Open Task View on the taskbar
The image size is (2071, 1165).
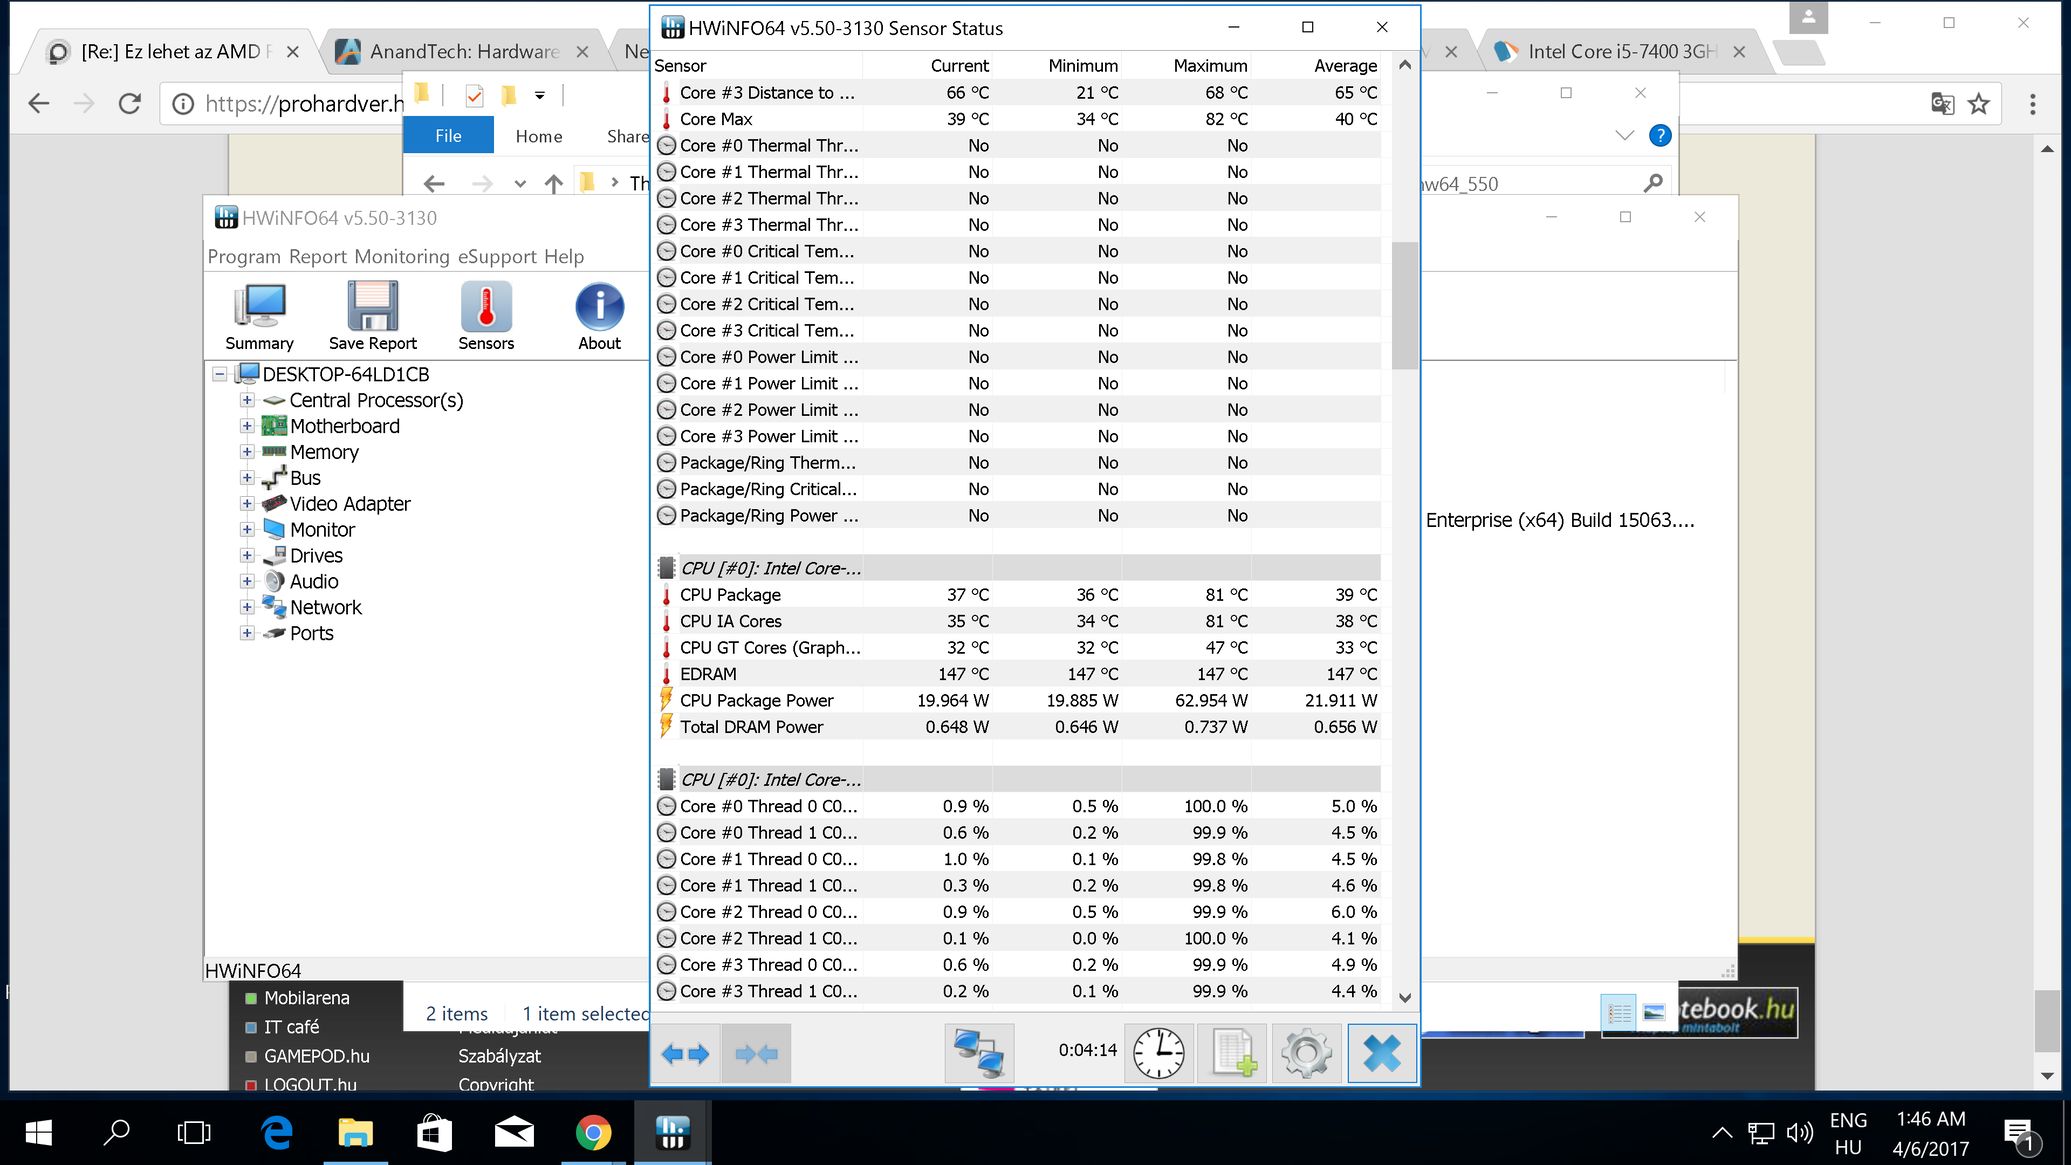194,1133
